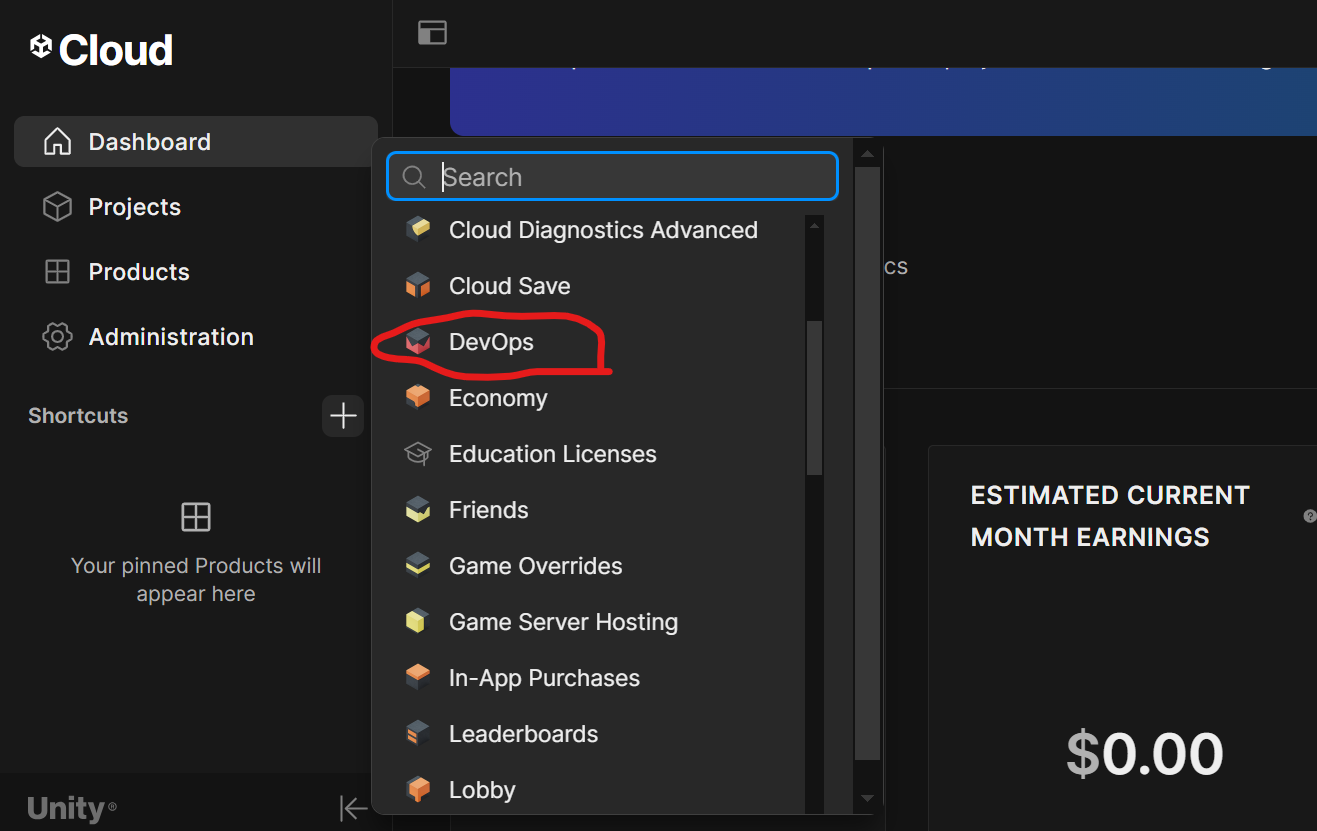Click the outer popup scroll up arrow
Viewport: 1317px width, 831px height.
click(867, 154)
